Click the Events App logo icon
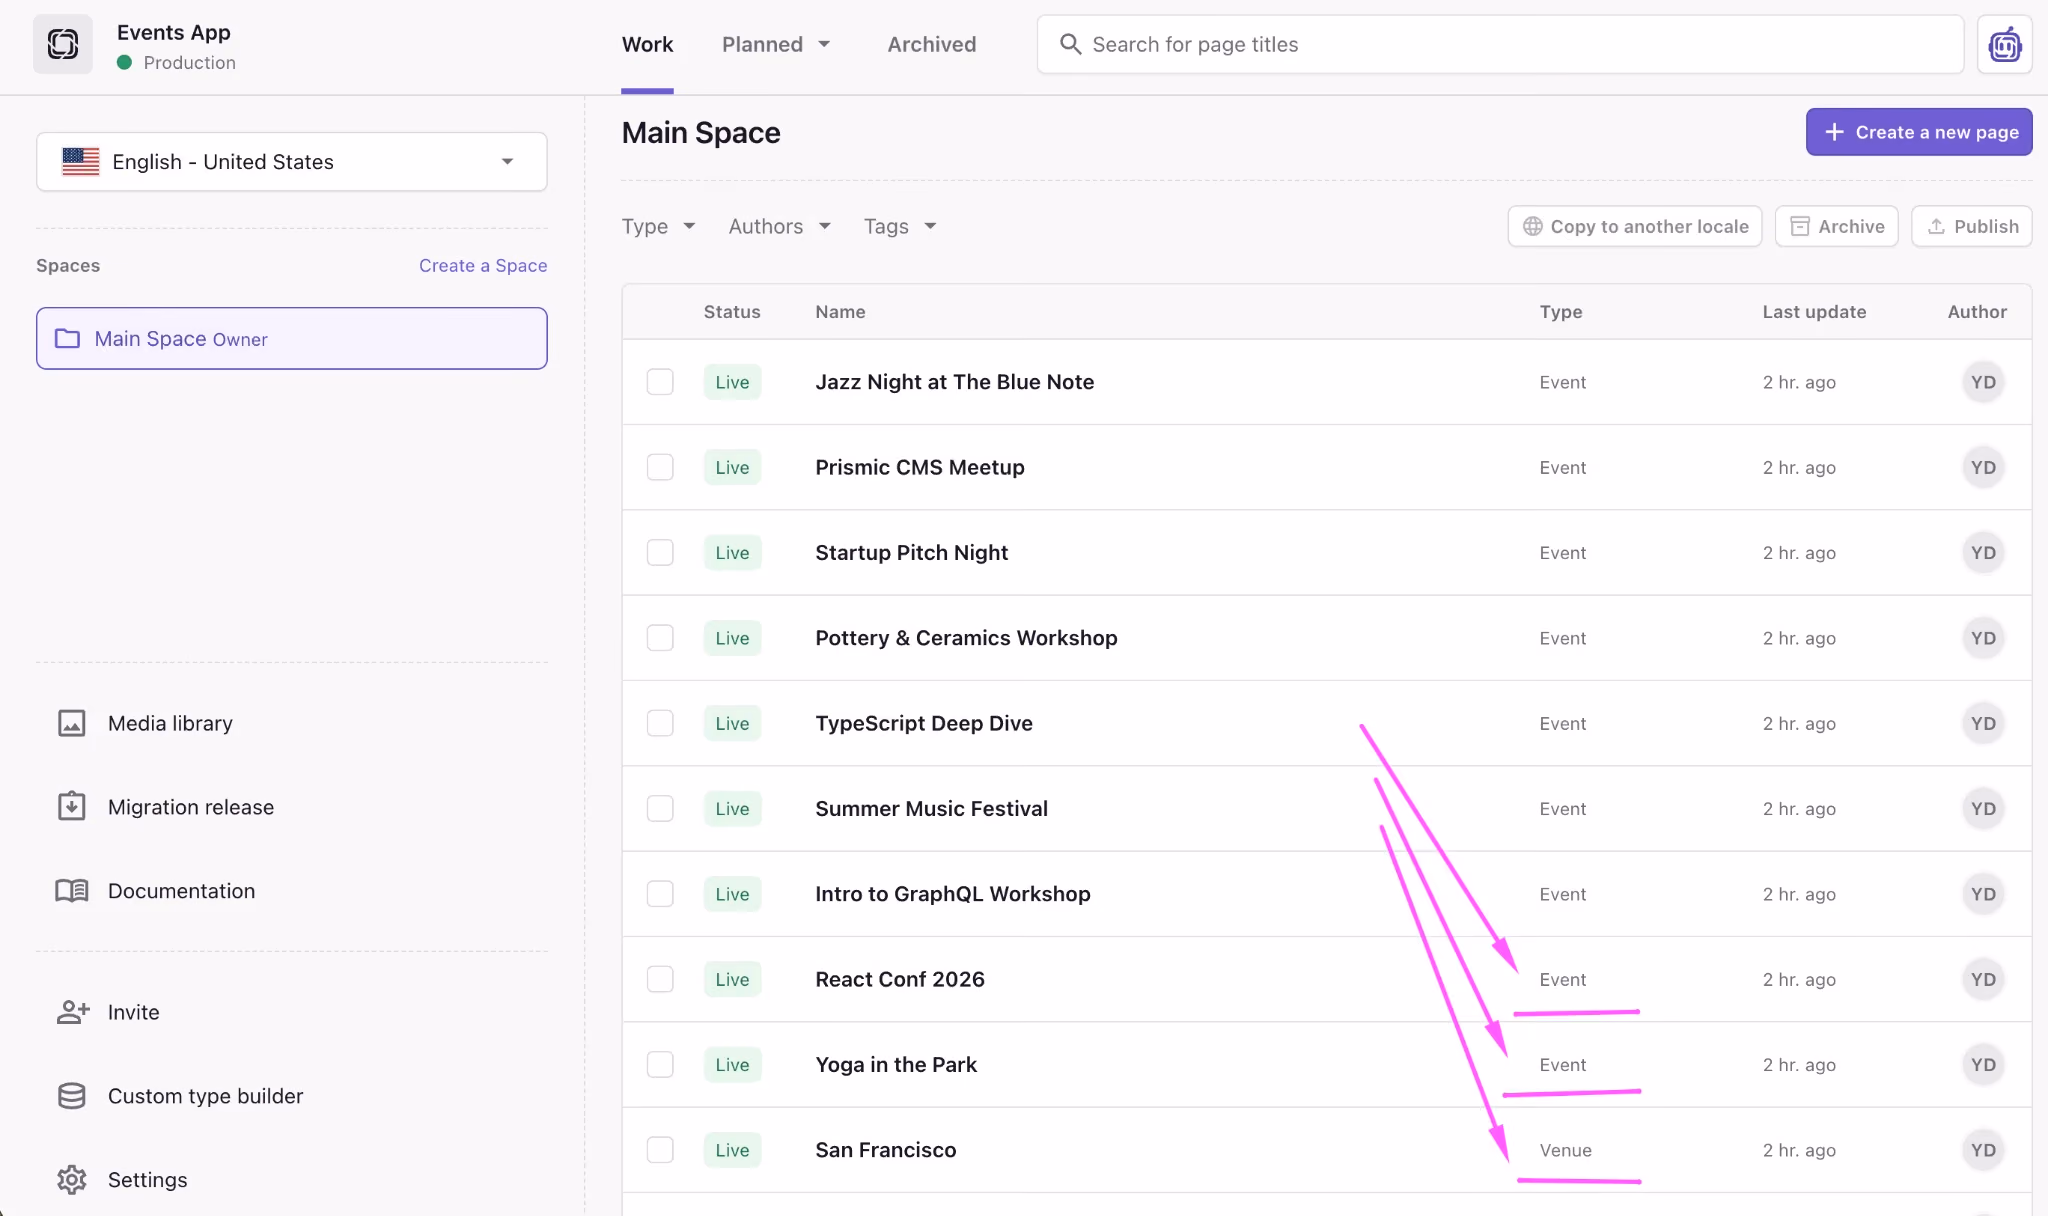Screen dimensions: 2048x1216 63,44
